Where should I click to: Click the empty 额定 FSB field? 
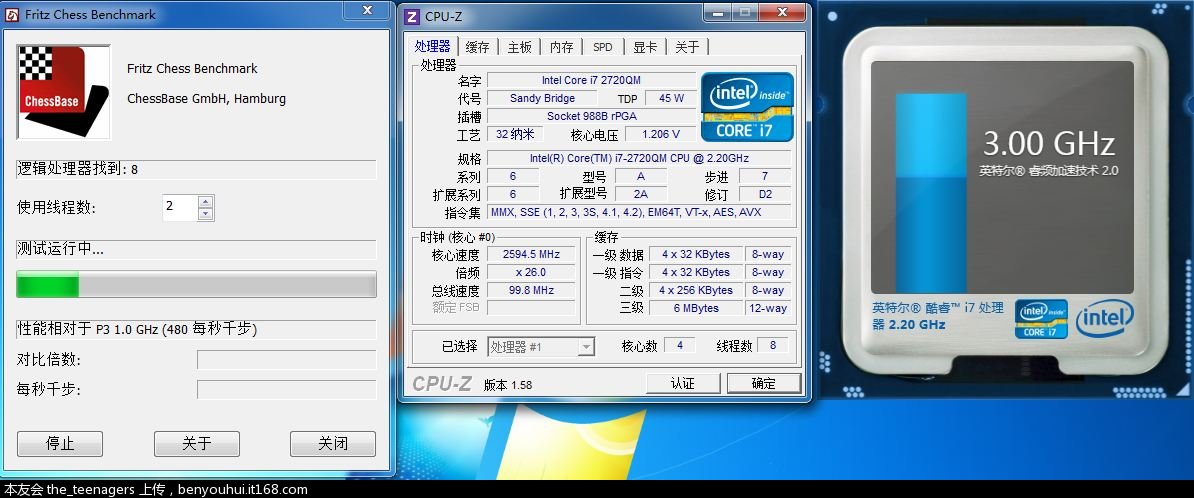click(532, 308)
